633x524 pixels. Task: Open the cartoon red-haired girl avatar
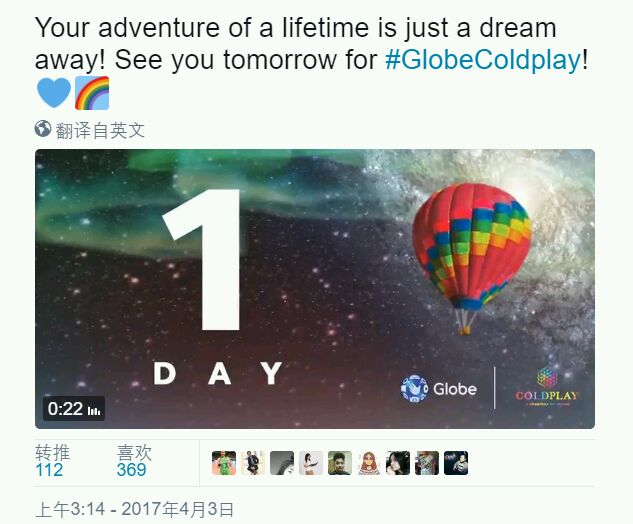[x=369, y=463]
